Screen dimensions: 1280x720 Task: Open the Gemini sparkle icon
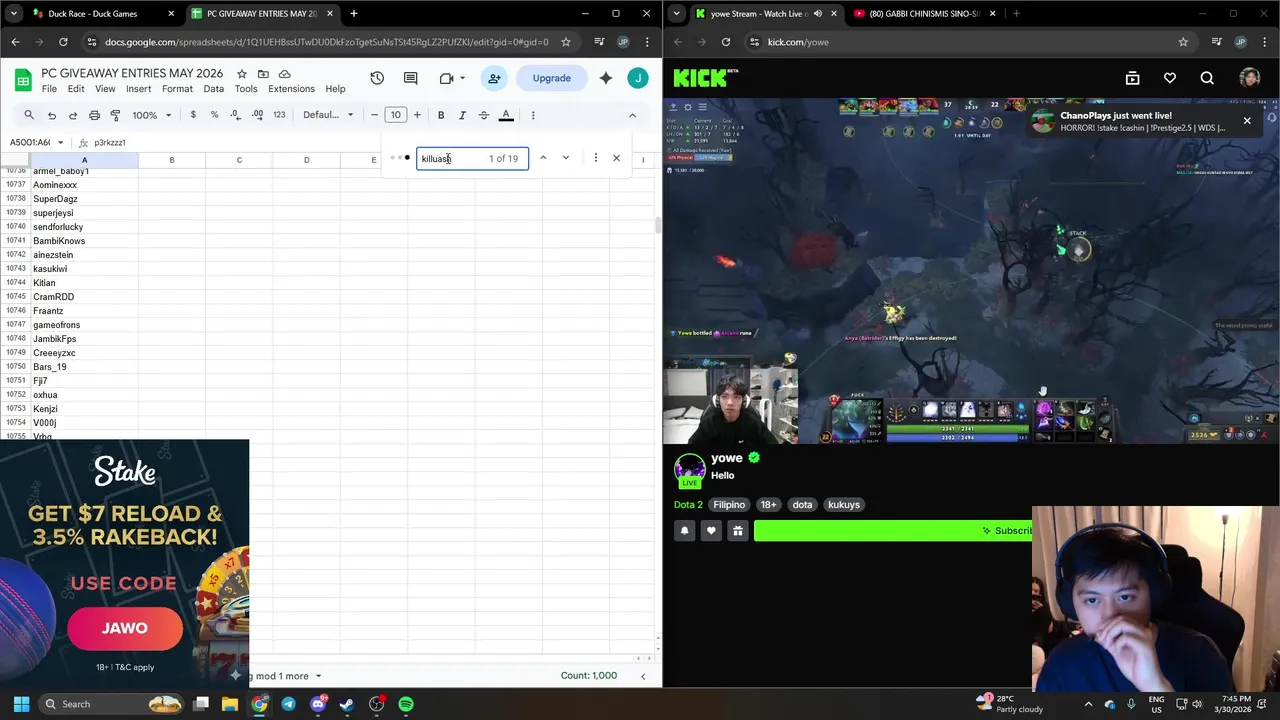605,78
